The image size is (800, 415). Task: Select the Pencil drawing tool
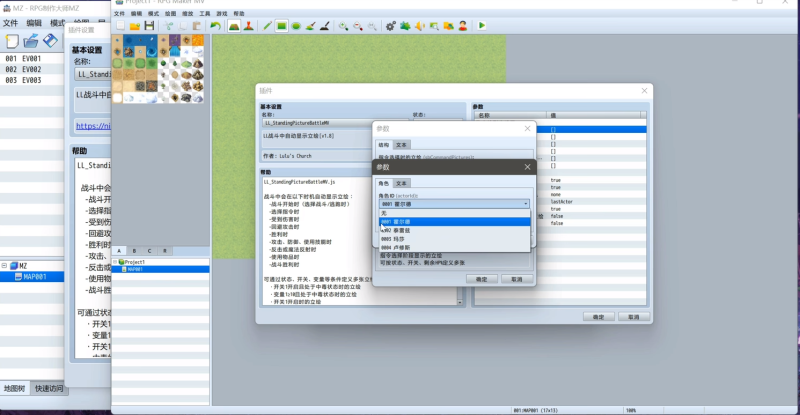pos(267,26)
